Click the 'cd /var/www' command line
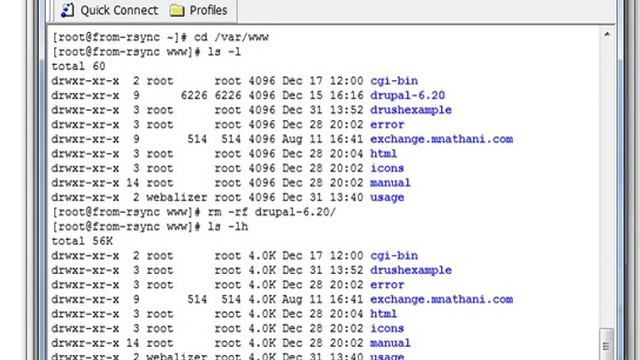 (160, 37)
